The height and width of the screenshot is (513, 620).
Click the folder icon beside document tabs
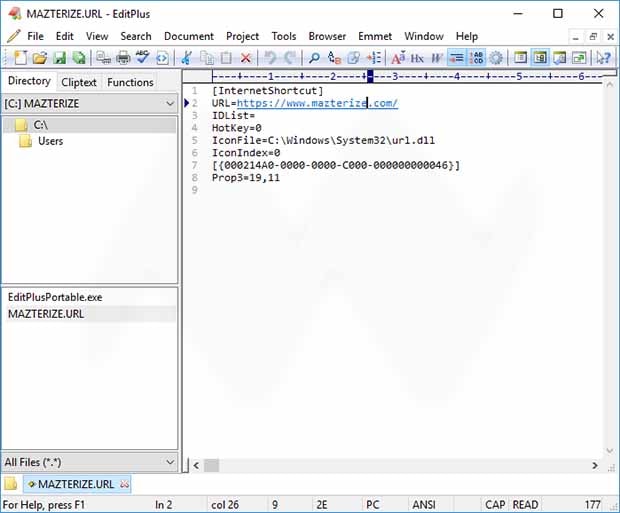click(x=11, y=484)
